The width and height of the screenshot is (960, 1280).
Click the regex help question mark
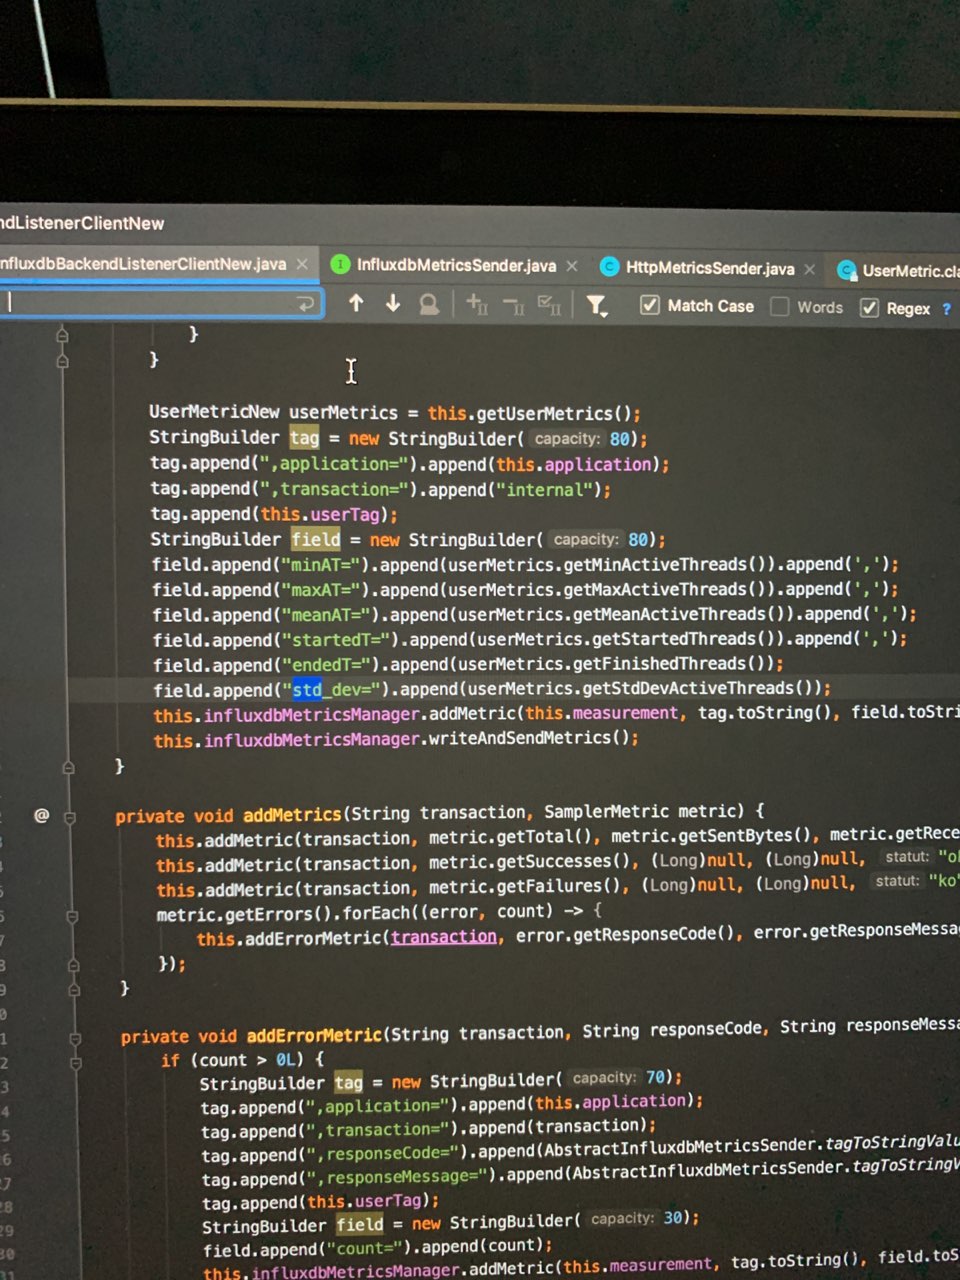click(x=946, y=309)
